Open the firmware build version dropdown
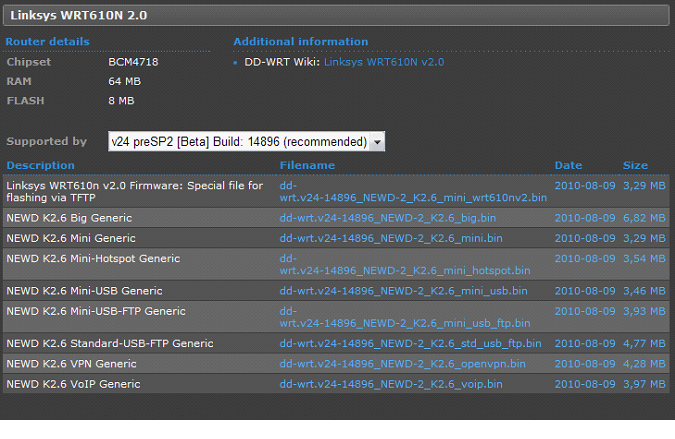 (246, 142)
